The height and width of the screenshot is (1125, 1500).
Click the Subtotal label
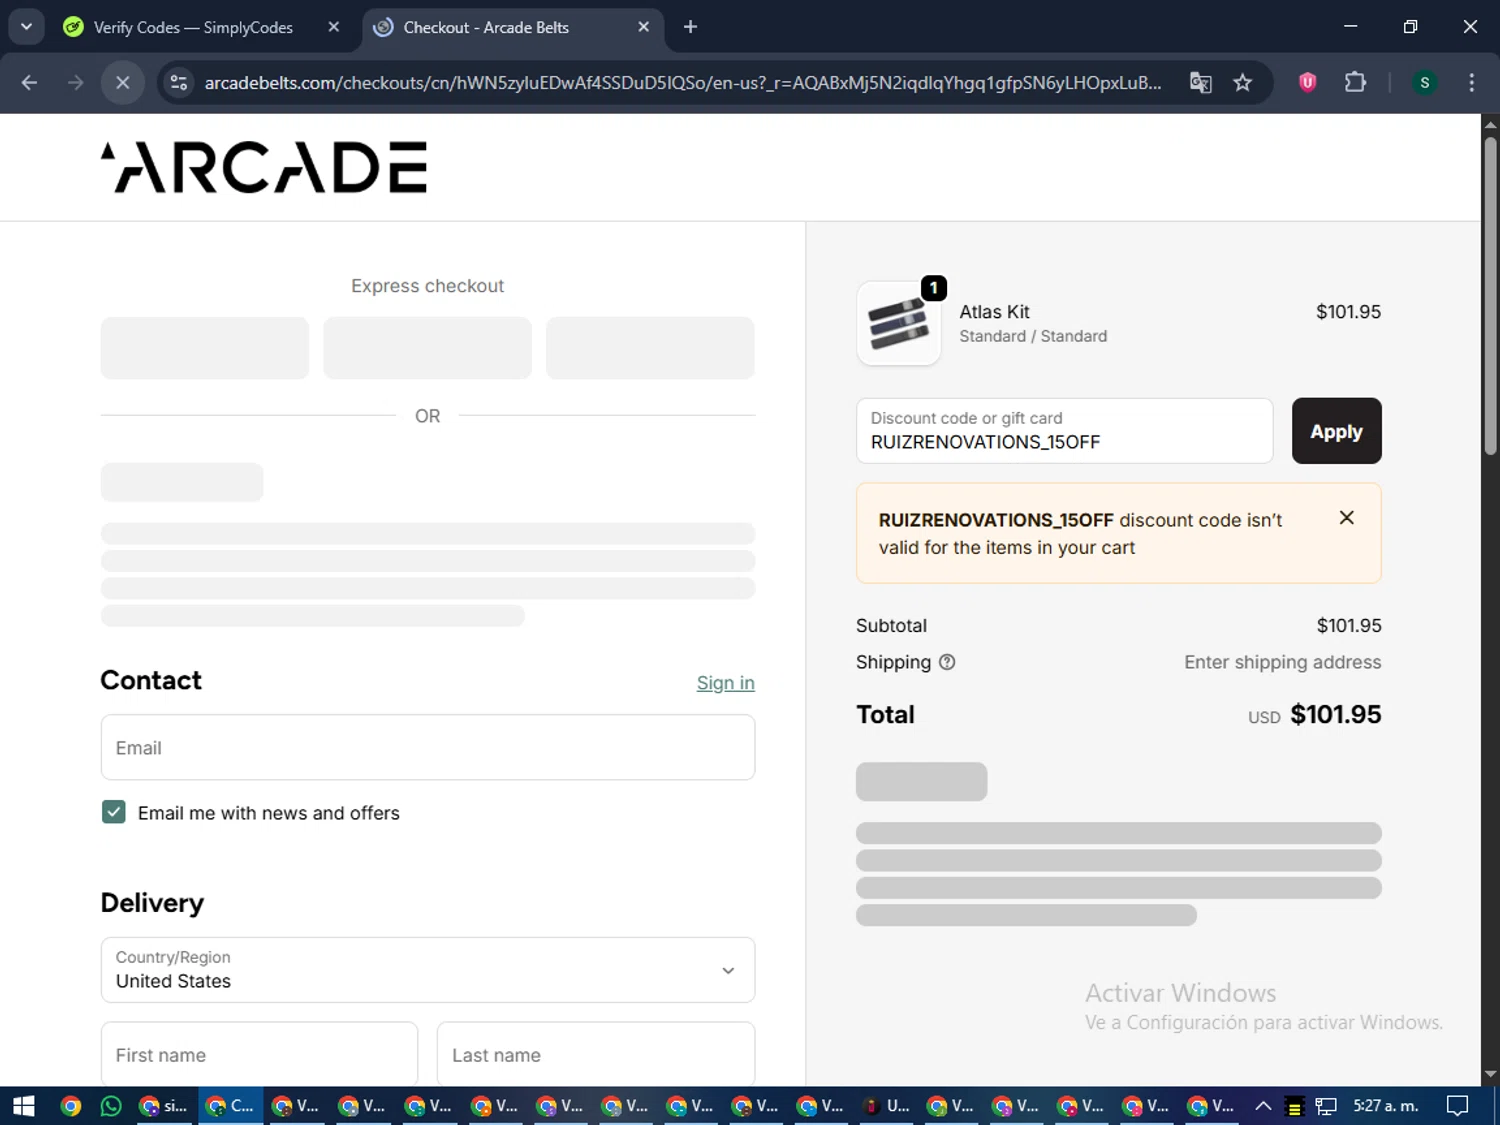click(891, 626)
